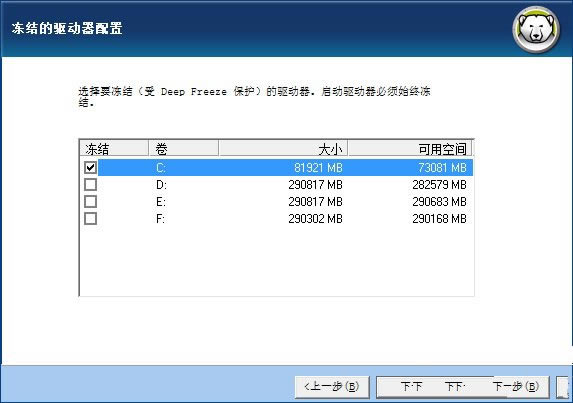Select the E: volume label

pyautogui.click(x=161, y=202)
